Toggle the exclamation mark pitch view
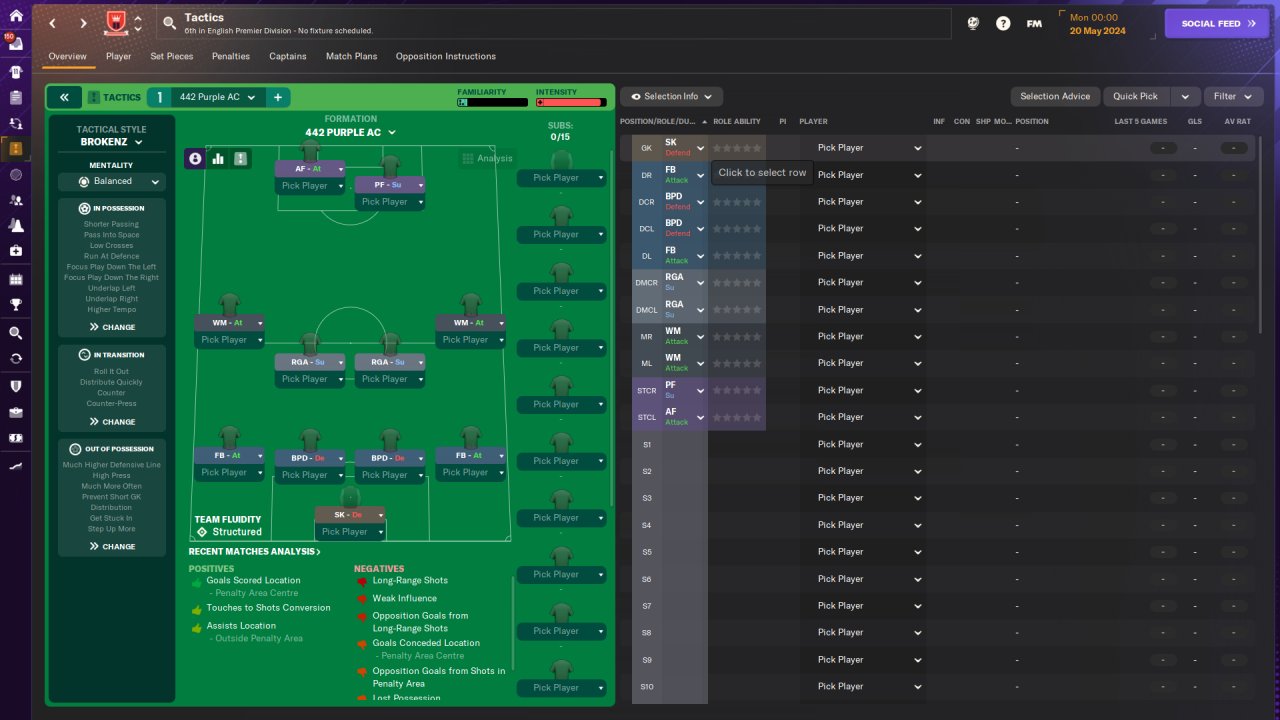 coord(240,158)
